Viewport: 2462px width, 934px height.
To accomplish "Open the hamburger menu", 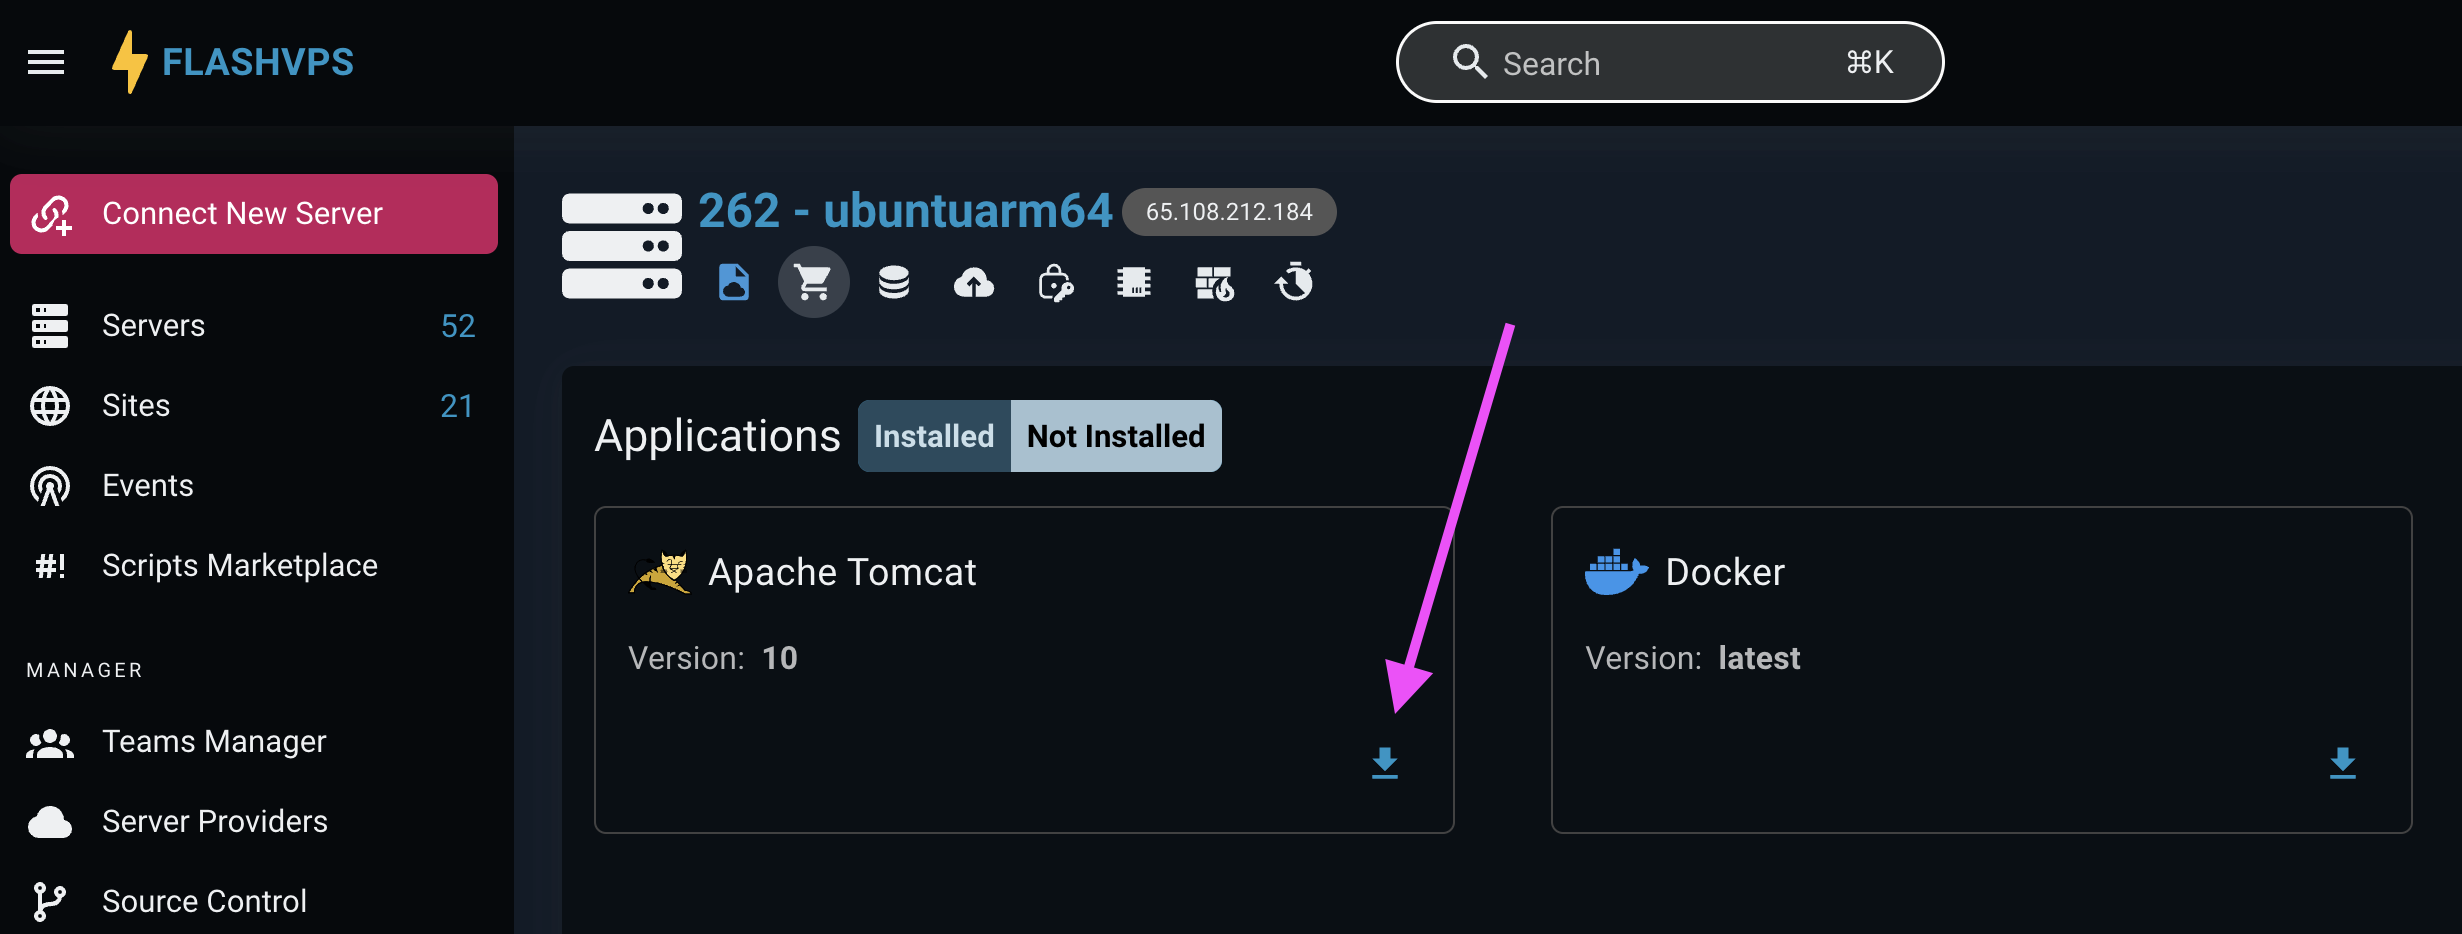I will pyautogui.click(x=46, y=63).
